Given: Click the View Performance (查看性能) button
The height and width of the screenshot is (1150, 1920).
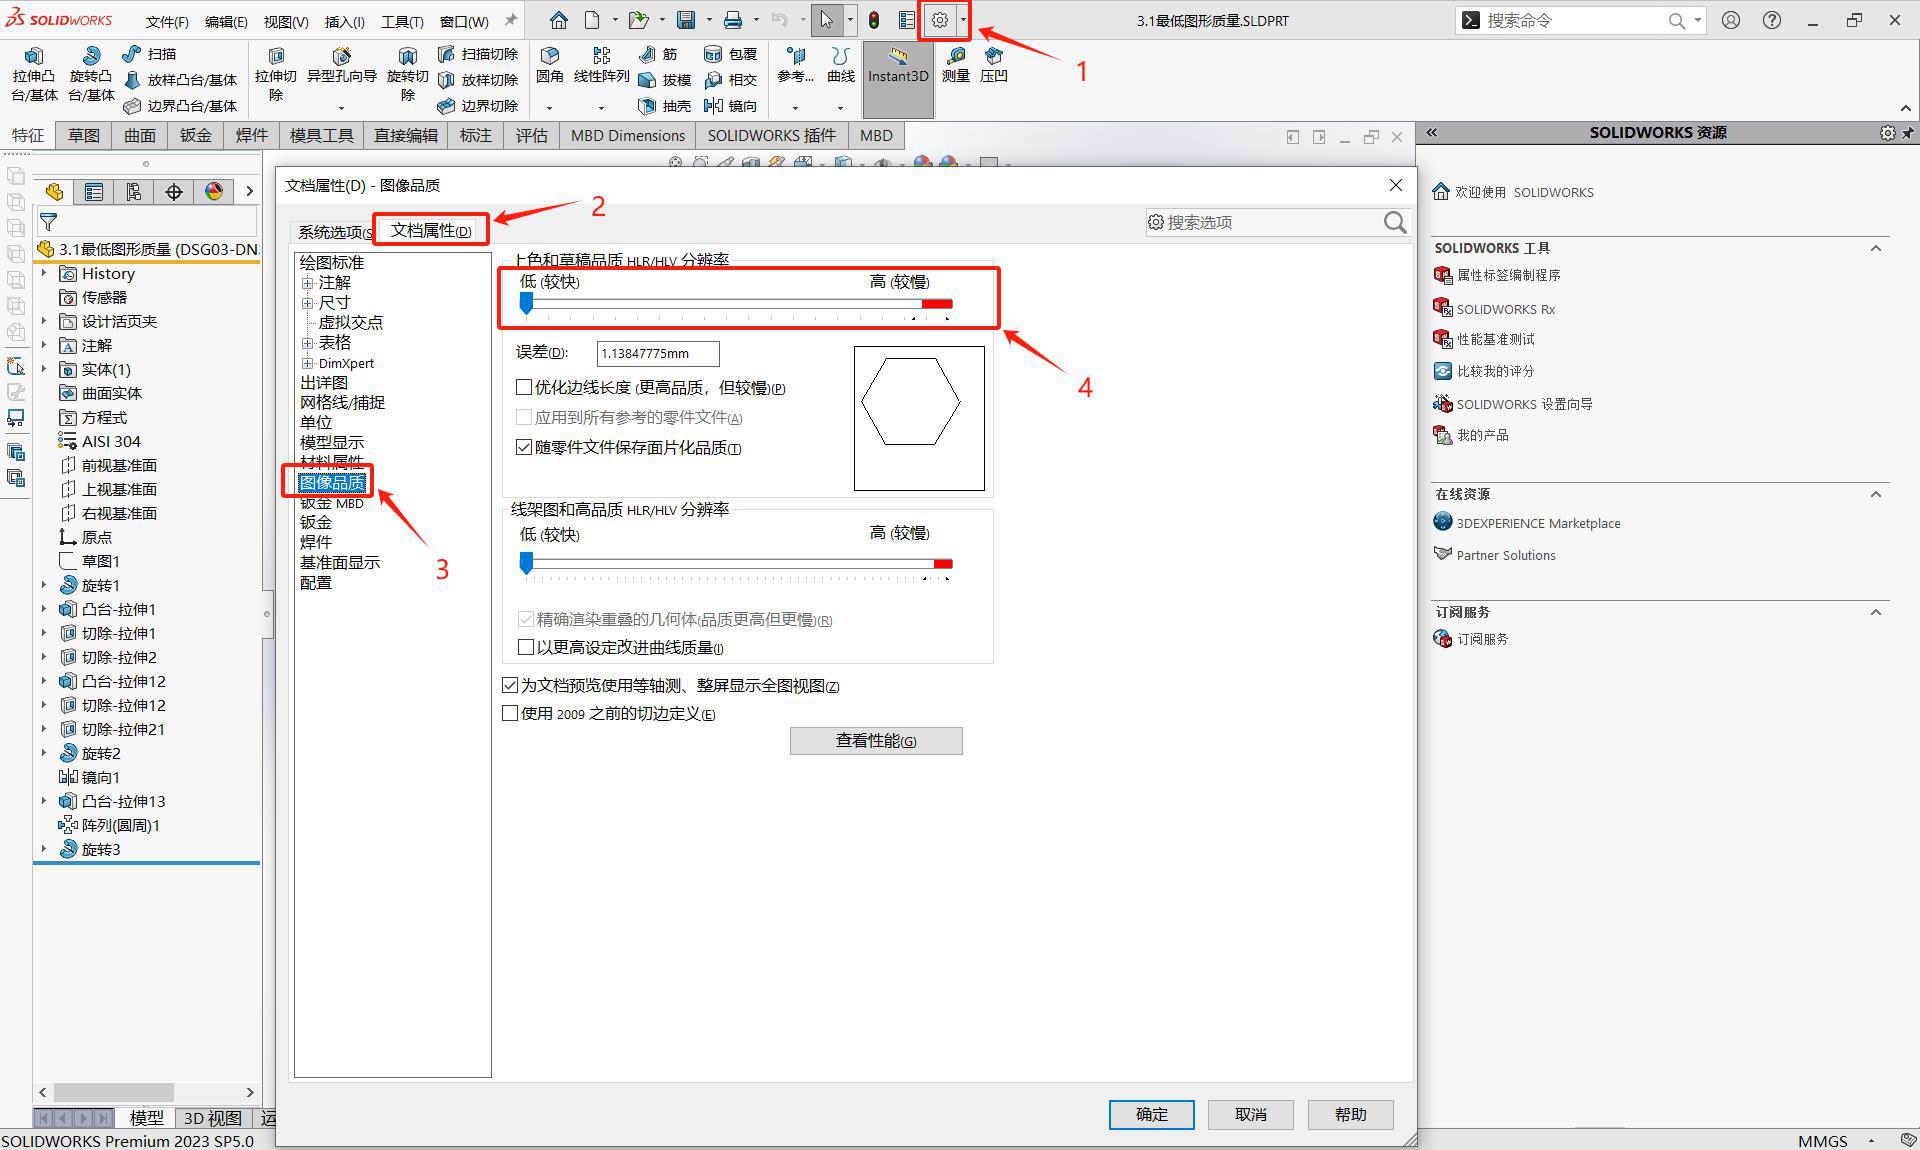Looking at the screenshot, I should pos(875,740).
